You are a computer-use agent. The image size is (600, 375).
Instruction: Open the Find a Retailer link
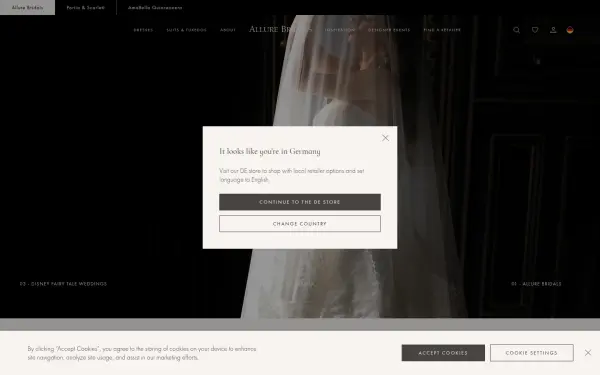click(442, 30)
